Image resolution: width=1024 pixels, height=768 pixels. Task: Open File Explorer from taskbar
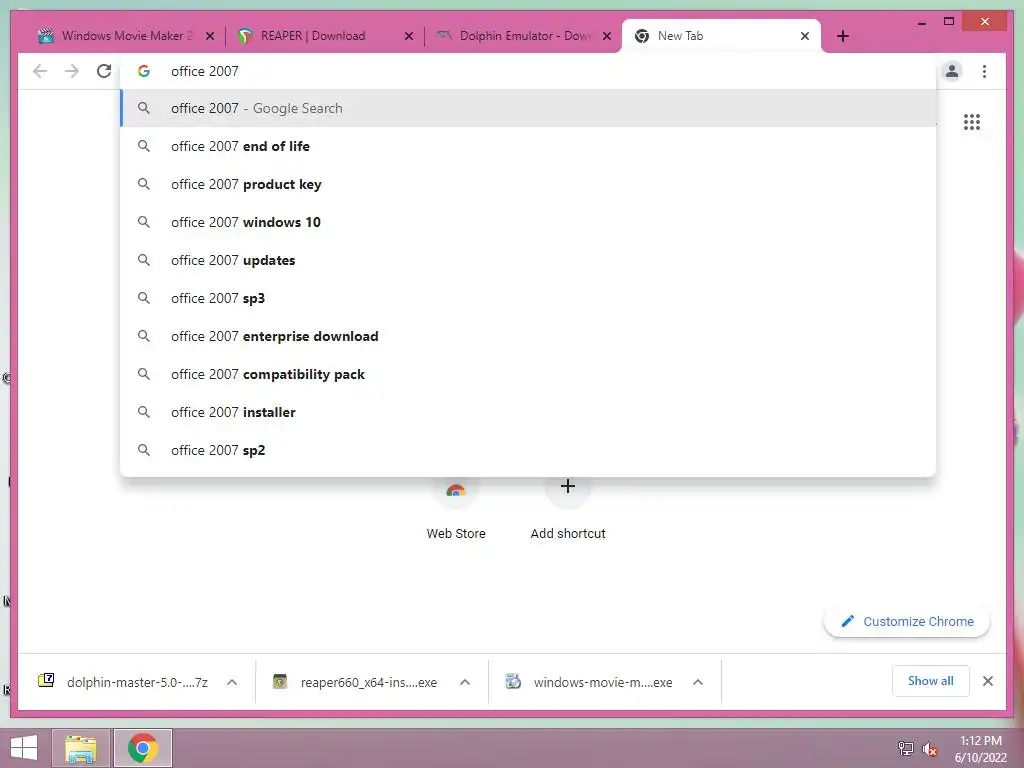(x=81, y=748)
